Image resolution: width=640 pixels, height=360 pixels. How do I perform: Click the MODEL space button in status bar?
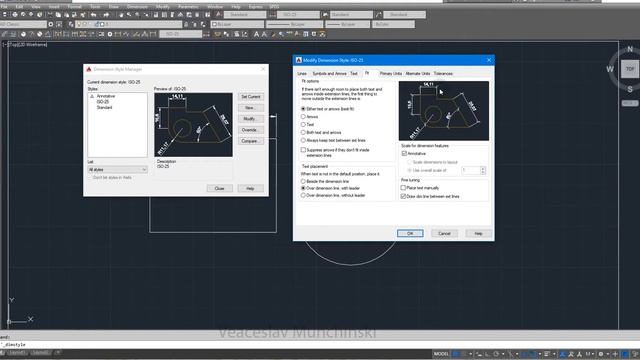coord(441,354)
